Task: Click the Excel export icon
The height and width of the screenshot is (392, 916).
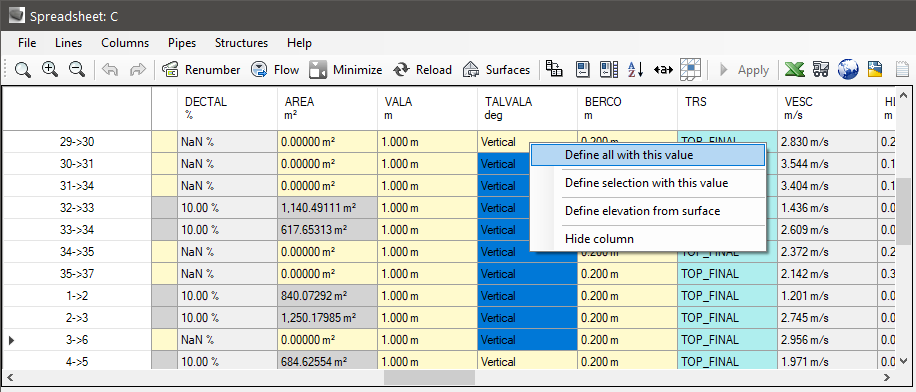Action: 793,70
